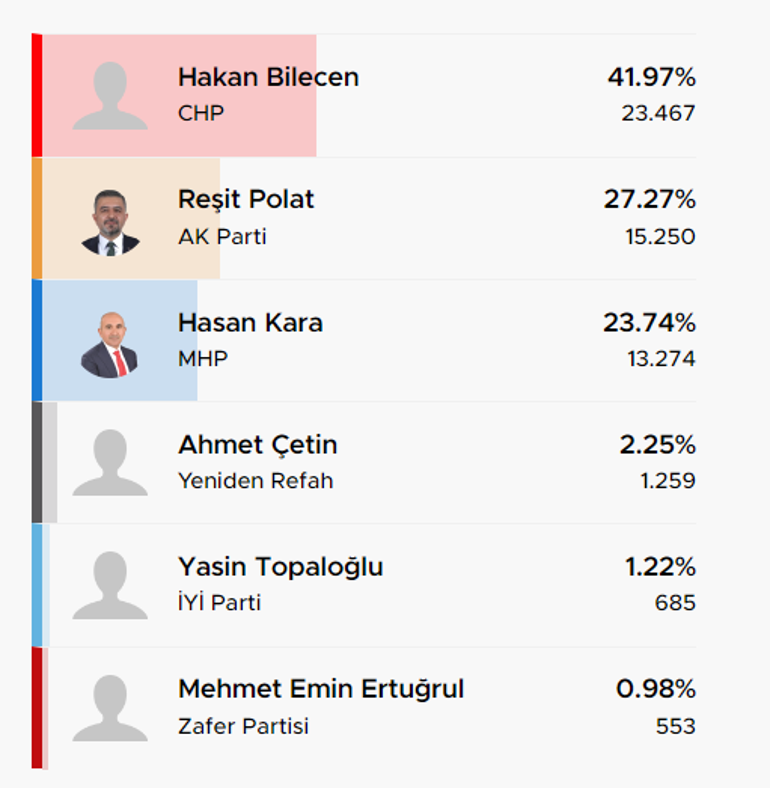
Task: Select the Reşit Polat candidate name
Action: [x=246, y=200]
